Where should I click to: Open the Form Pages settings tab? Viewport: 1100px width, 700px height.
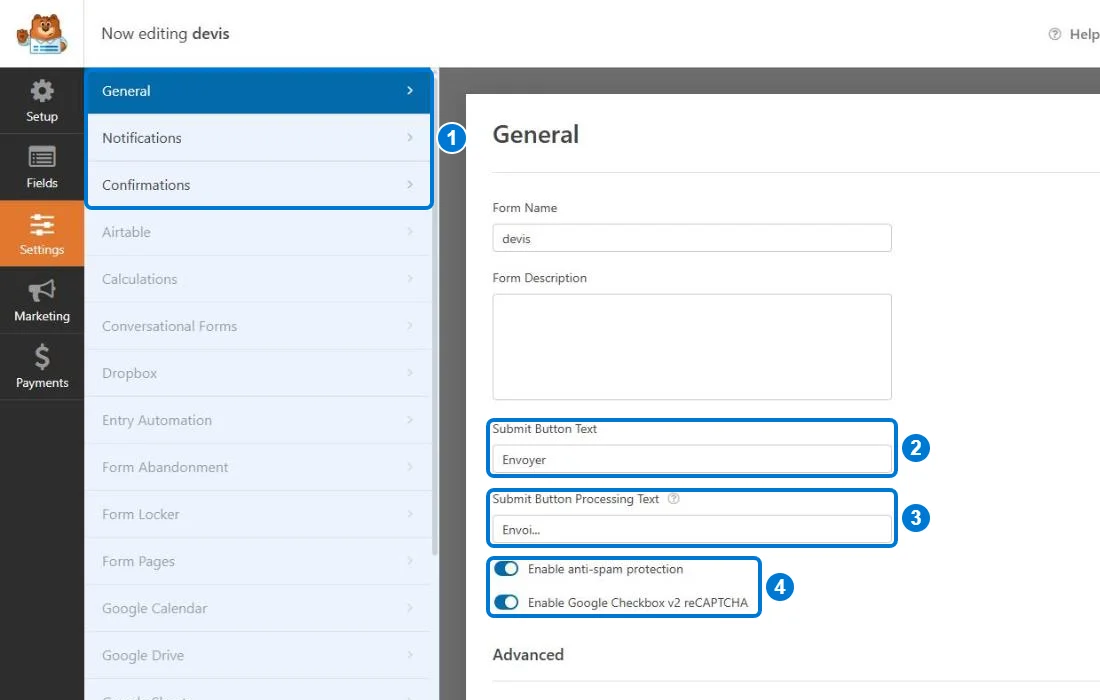[x=258, y=561]
